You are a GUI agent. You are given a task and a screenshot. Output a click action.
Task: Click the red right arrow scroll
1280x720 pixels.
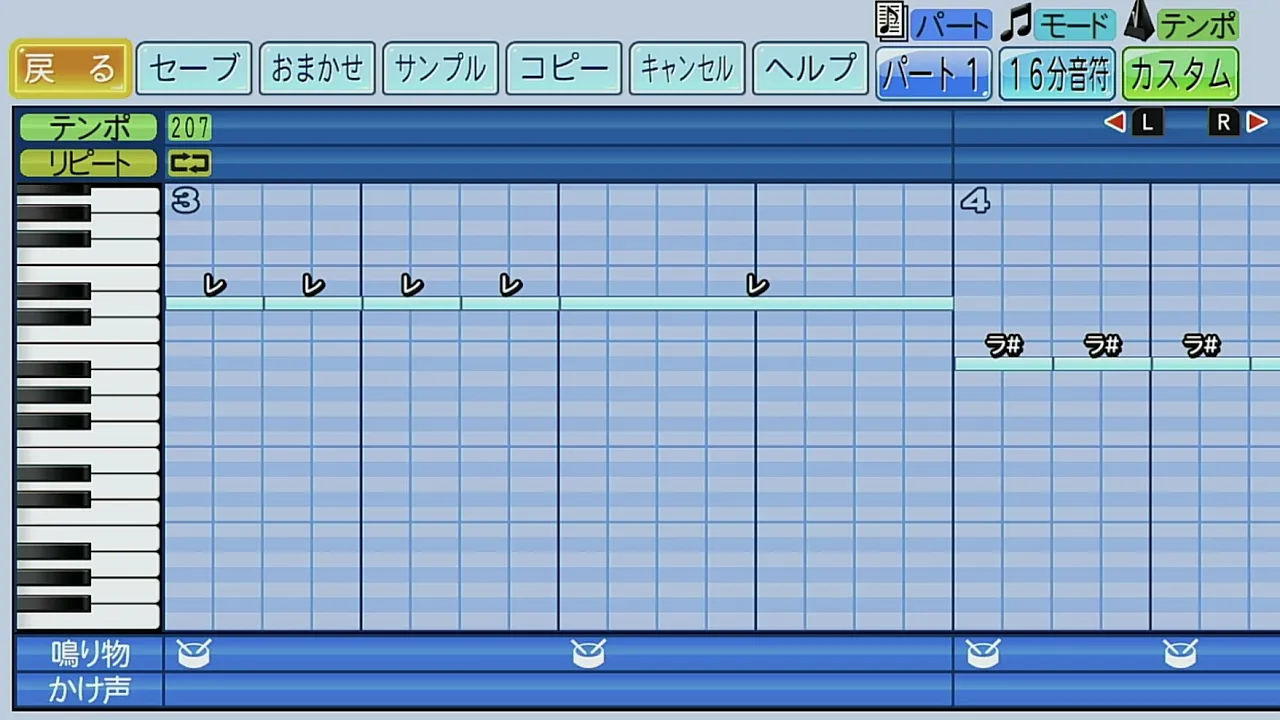[x=1257, y=123]
